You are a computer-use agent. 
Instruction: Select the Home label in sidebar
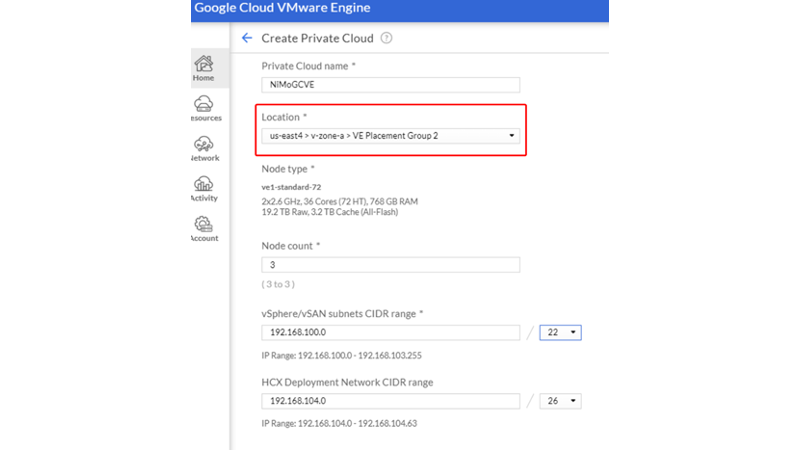[204, 78]
